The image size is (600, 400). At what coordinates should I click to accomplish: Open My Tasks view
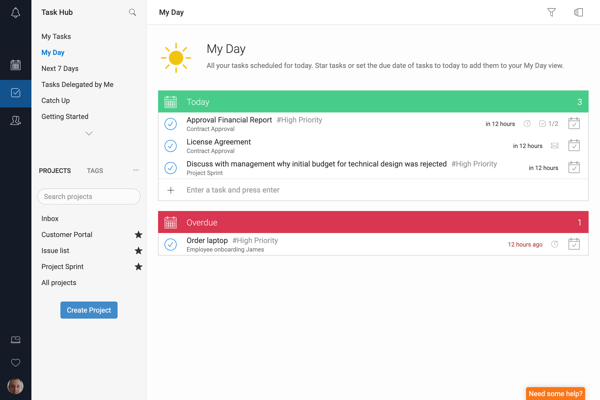click(56, 36)
